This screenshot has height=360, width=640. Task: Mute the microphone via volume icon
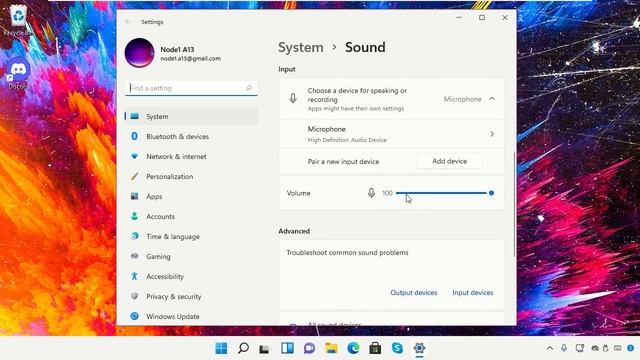pyautogui.click(x=371, y=193)
